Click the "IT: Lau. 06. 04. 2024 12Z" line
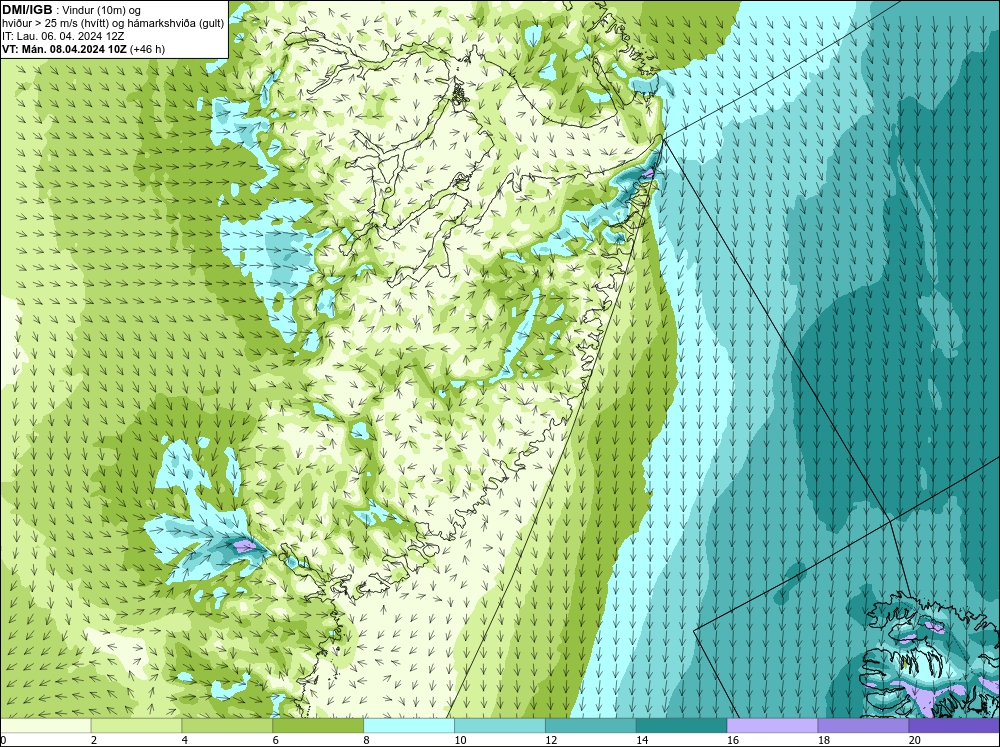The image size is (1000, 747). pyautogui.click(x=61, y=36)
